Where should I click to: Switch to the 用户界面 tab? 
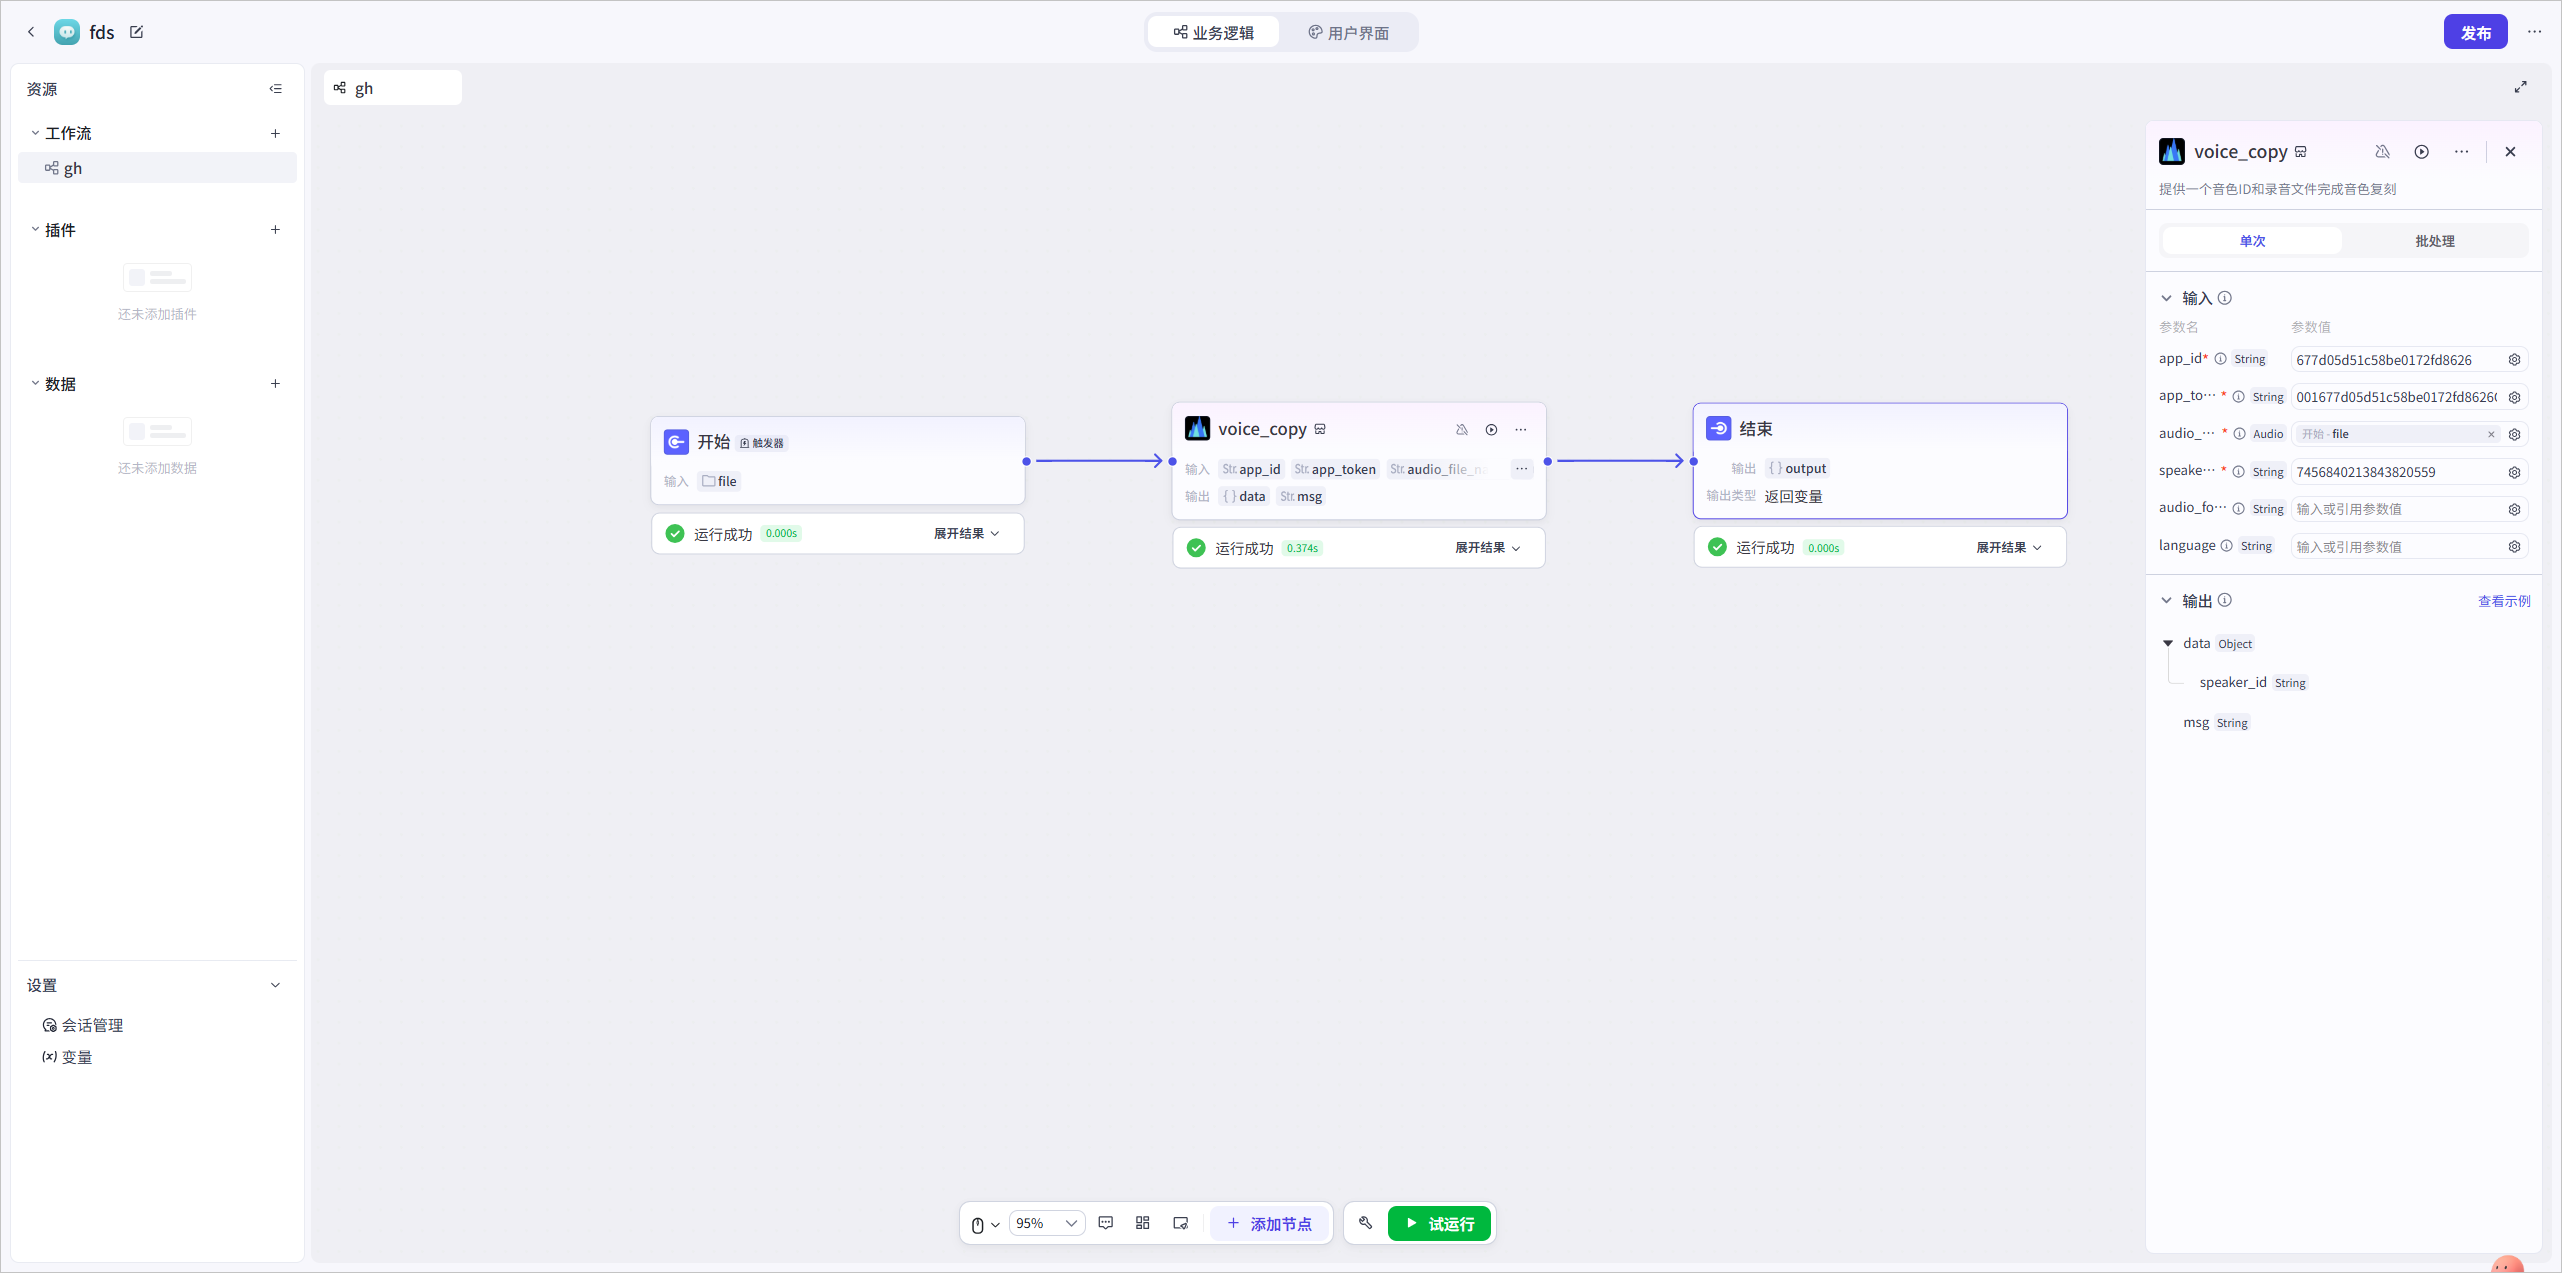(1348, 33)
